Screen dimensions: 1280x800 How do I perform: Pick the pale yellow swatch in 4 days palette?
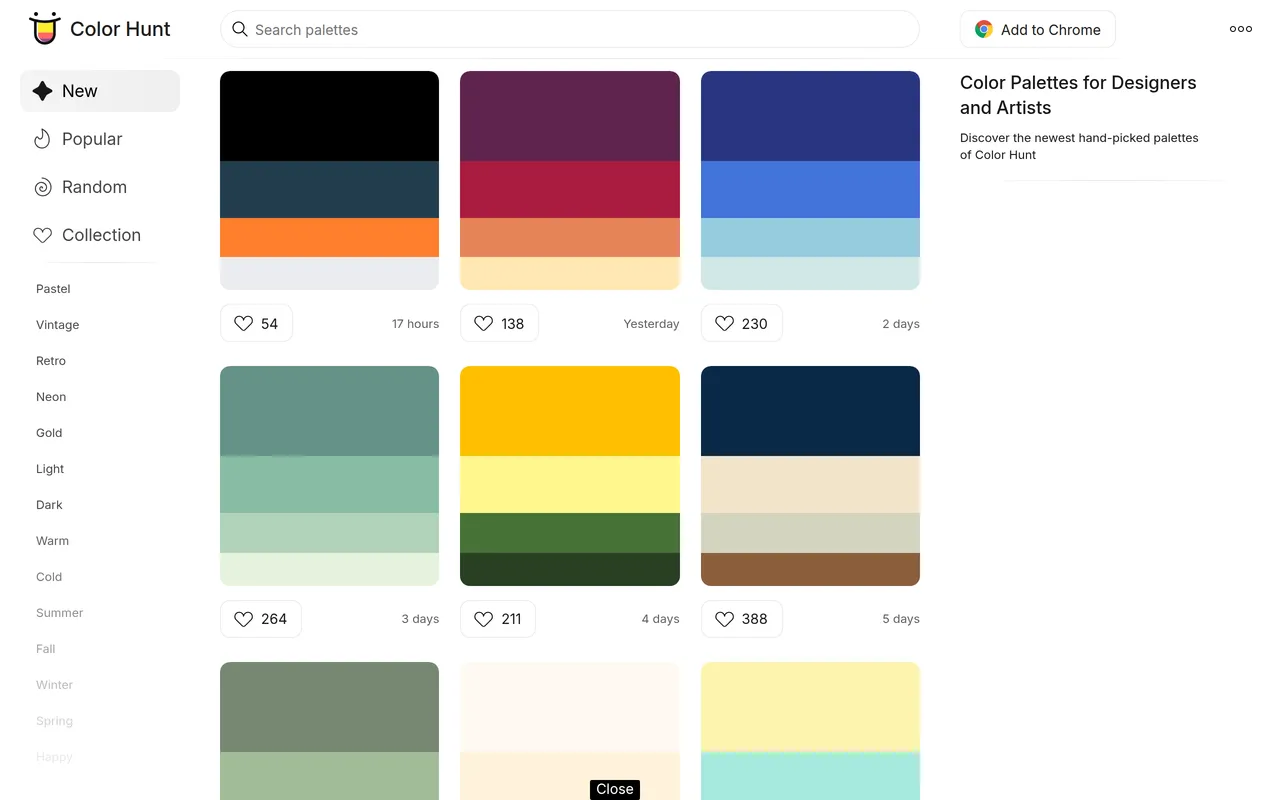570,484
